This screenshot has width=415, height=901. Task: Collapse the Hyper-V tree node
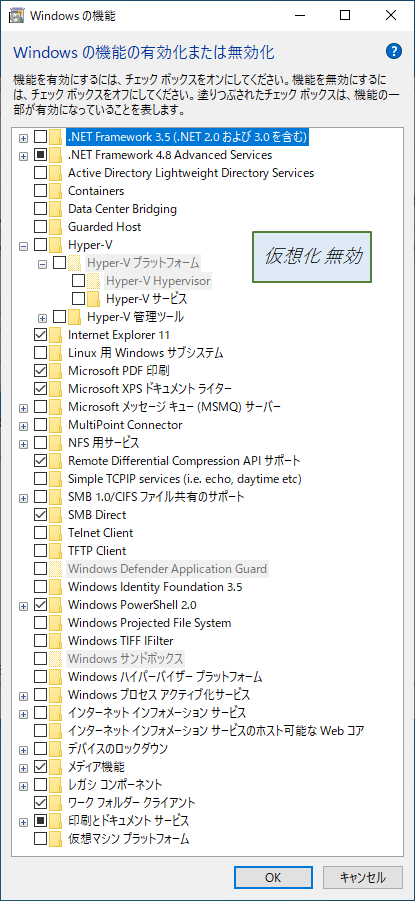[x=23, y=246]
